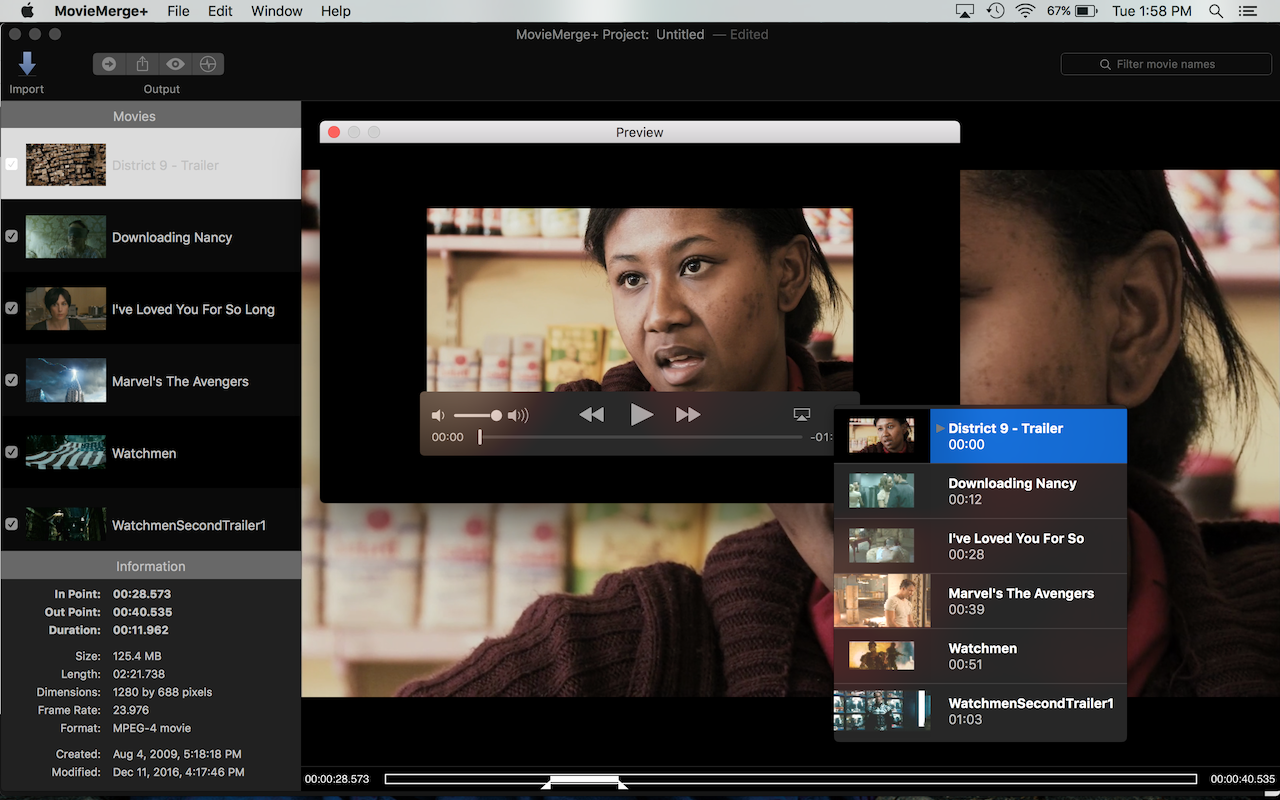Click the battery status icon
1280x800 pixels.
coord(1086,11)
